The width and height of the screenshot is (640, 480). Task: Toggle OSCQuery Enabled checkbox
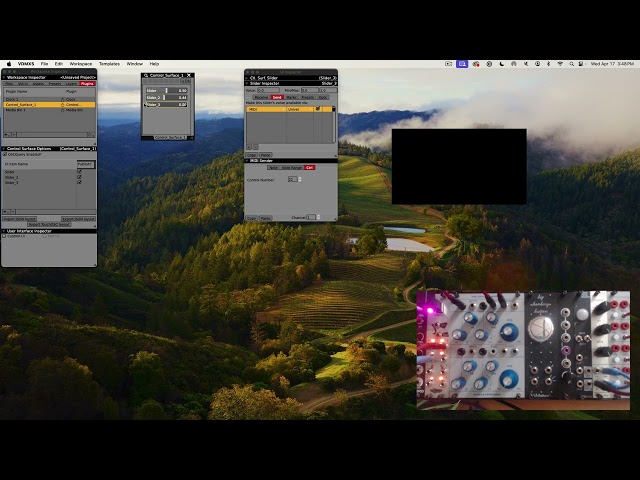(5, 154)
